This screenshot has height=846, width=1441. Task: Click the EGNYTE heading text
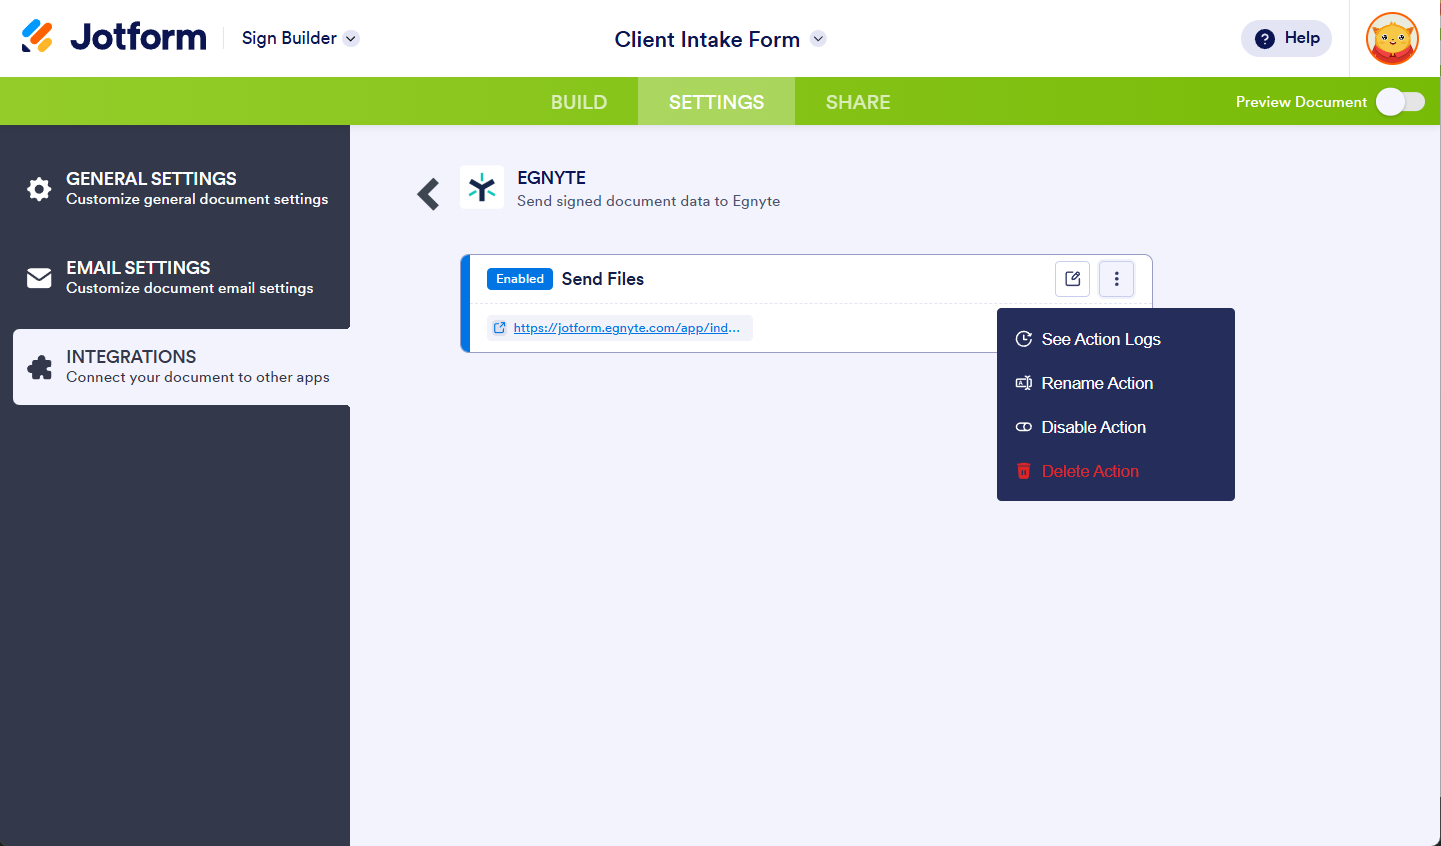(551, 178)
